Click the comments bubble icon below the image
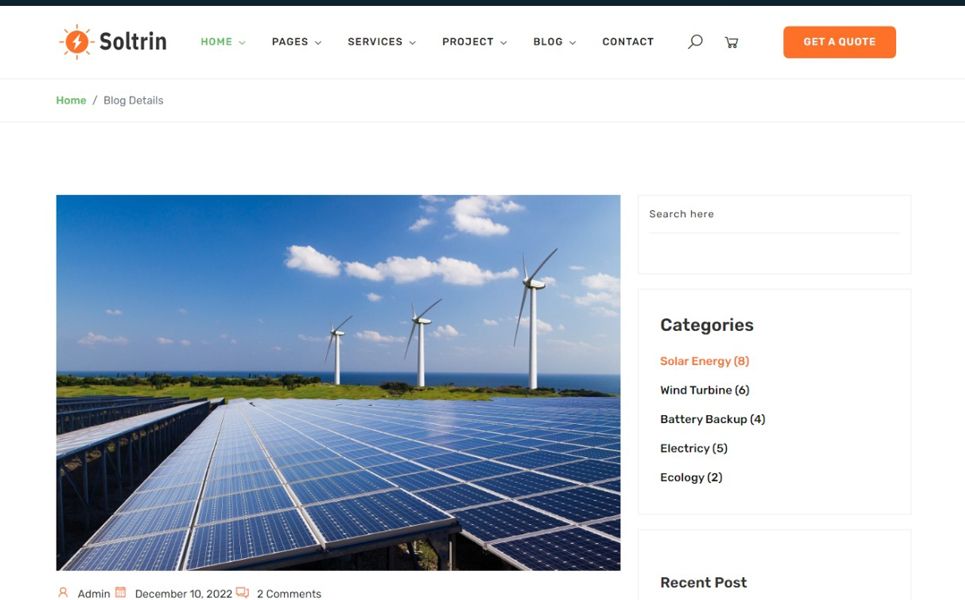Image resolution: width=965 pixels, height=600 pixels. pos(241,592)
